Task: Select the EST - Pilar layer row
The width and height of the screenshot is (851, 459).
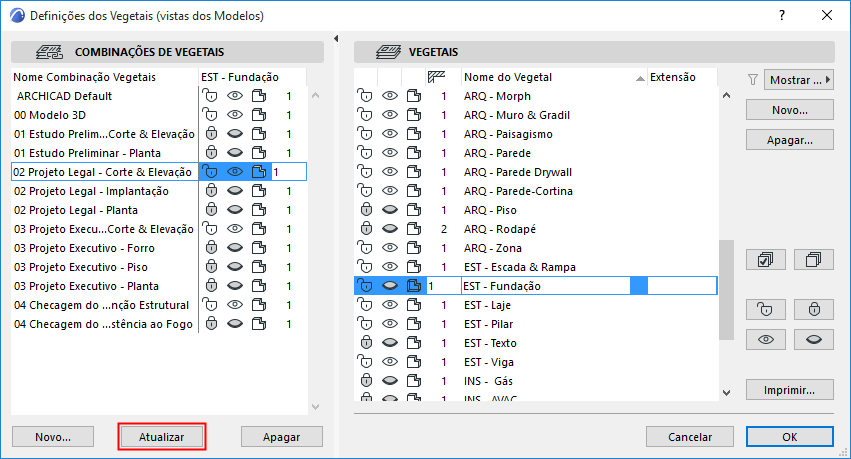Action: (x=501, y=324)
